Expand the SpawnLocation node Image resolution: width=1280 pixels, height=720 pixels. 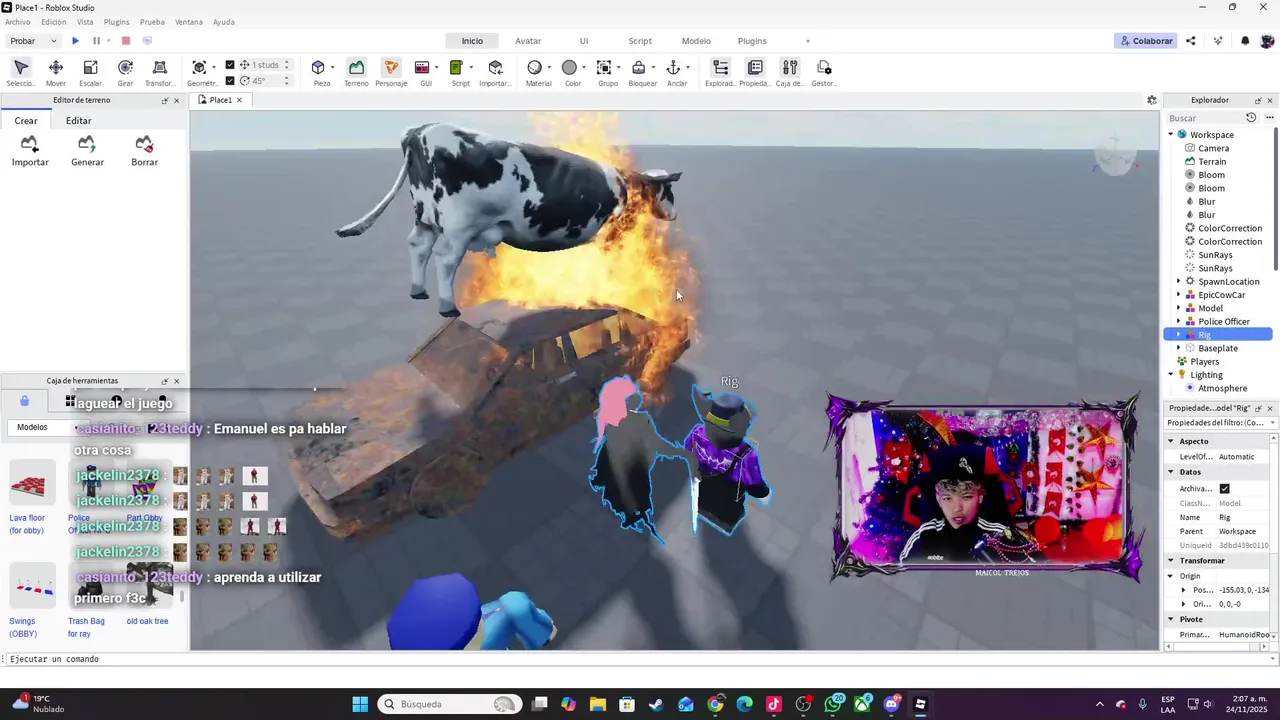point(1179,282)
